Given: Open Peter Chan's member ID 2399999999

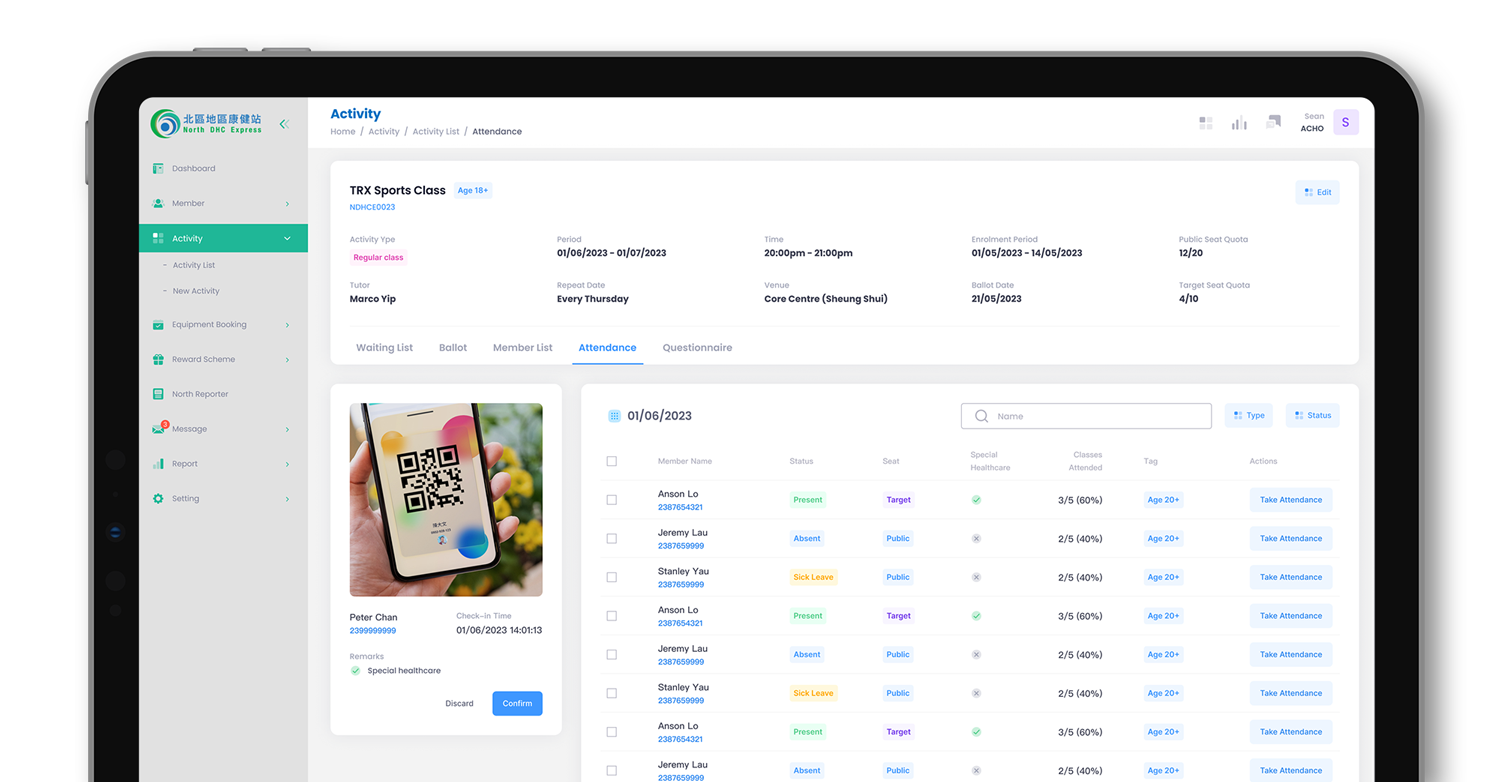Looking at the screenshot, I should tap(372, 631).
